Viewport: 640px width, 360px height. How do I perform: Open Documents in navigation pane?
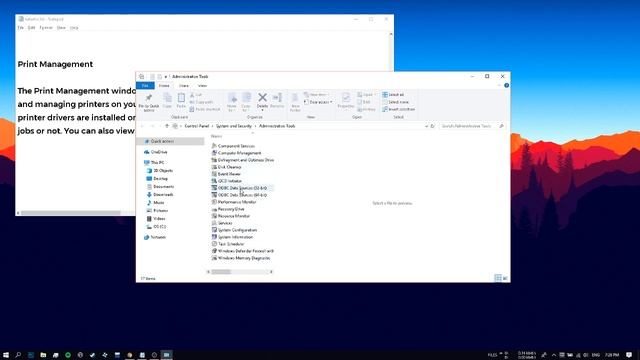tap(160, 187)
